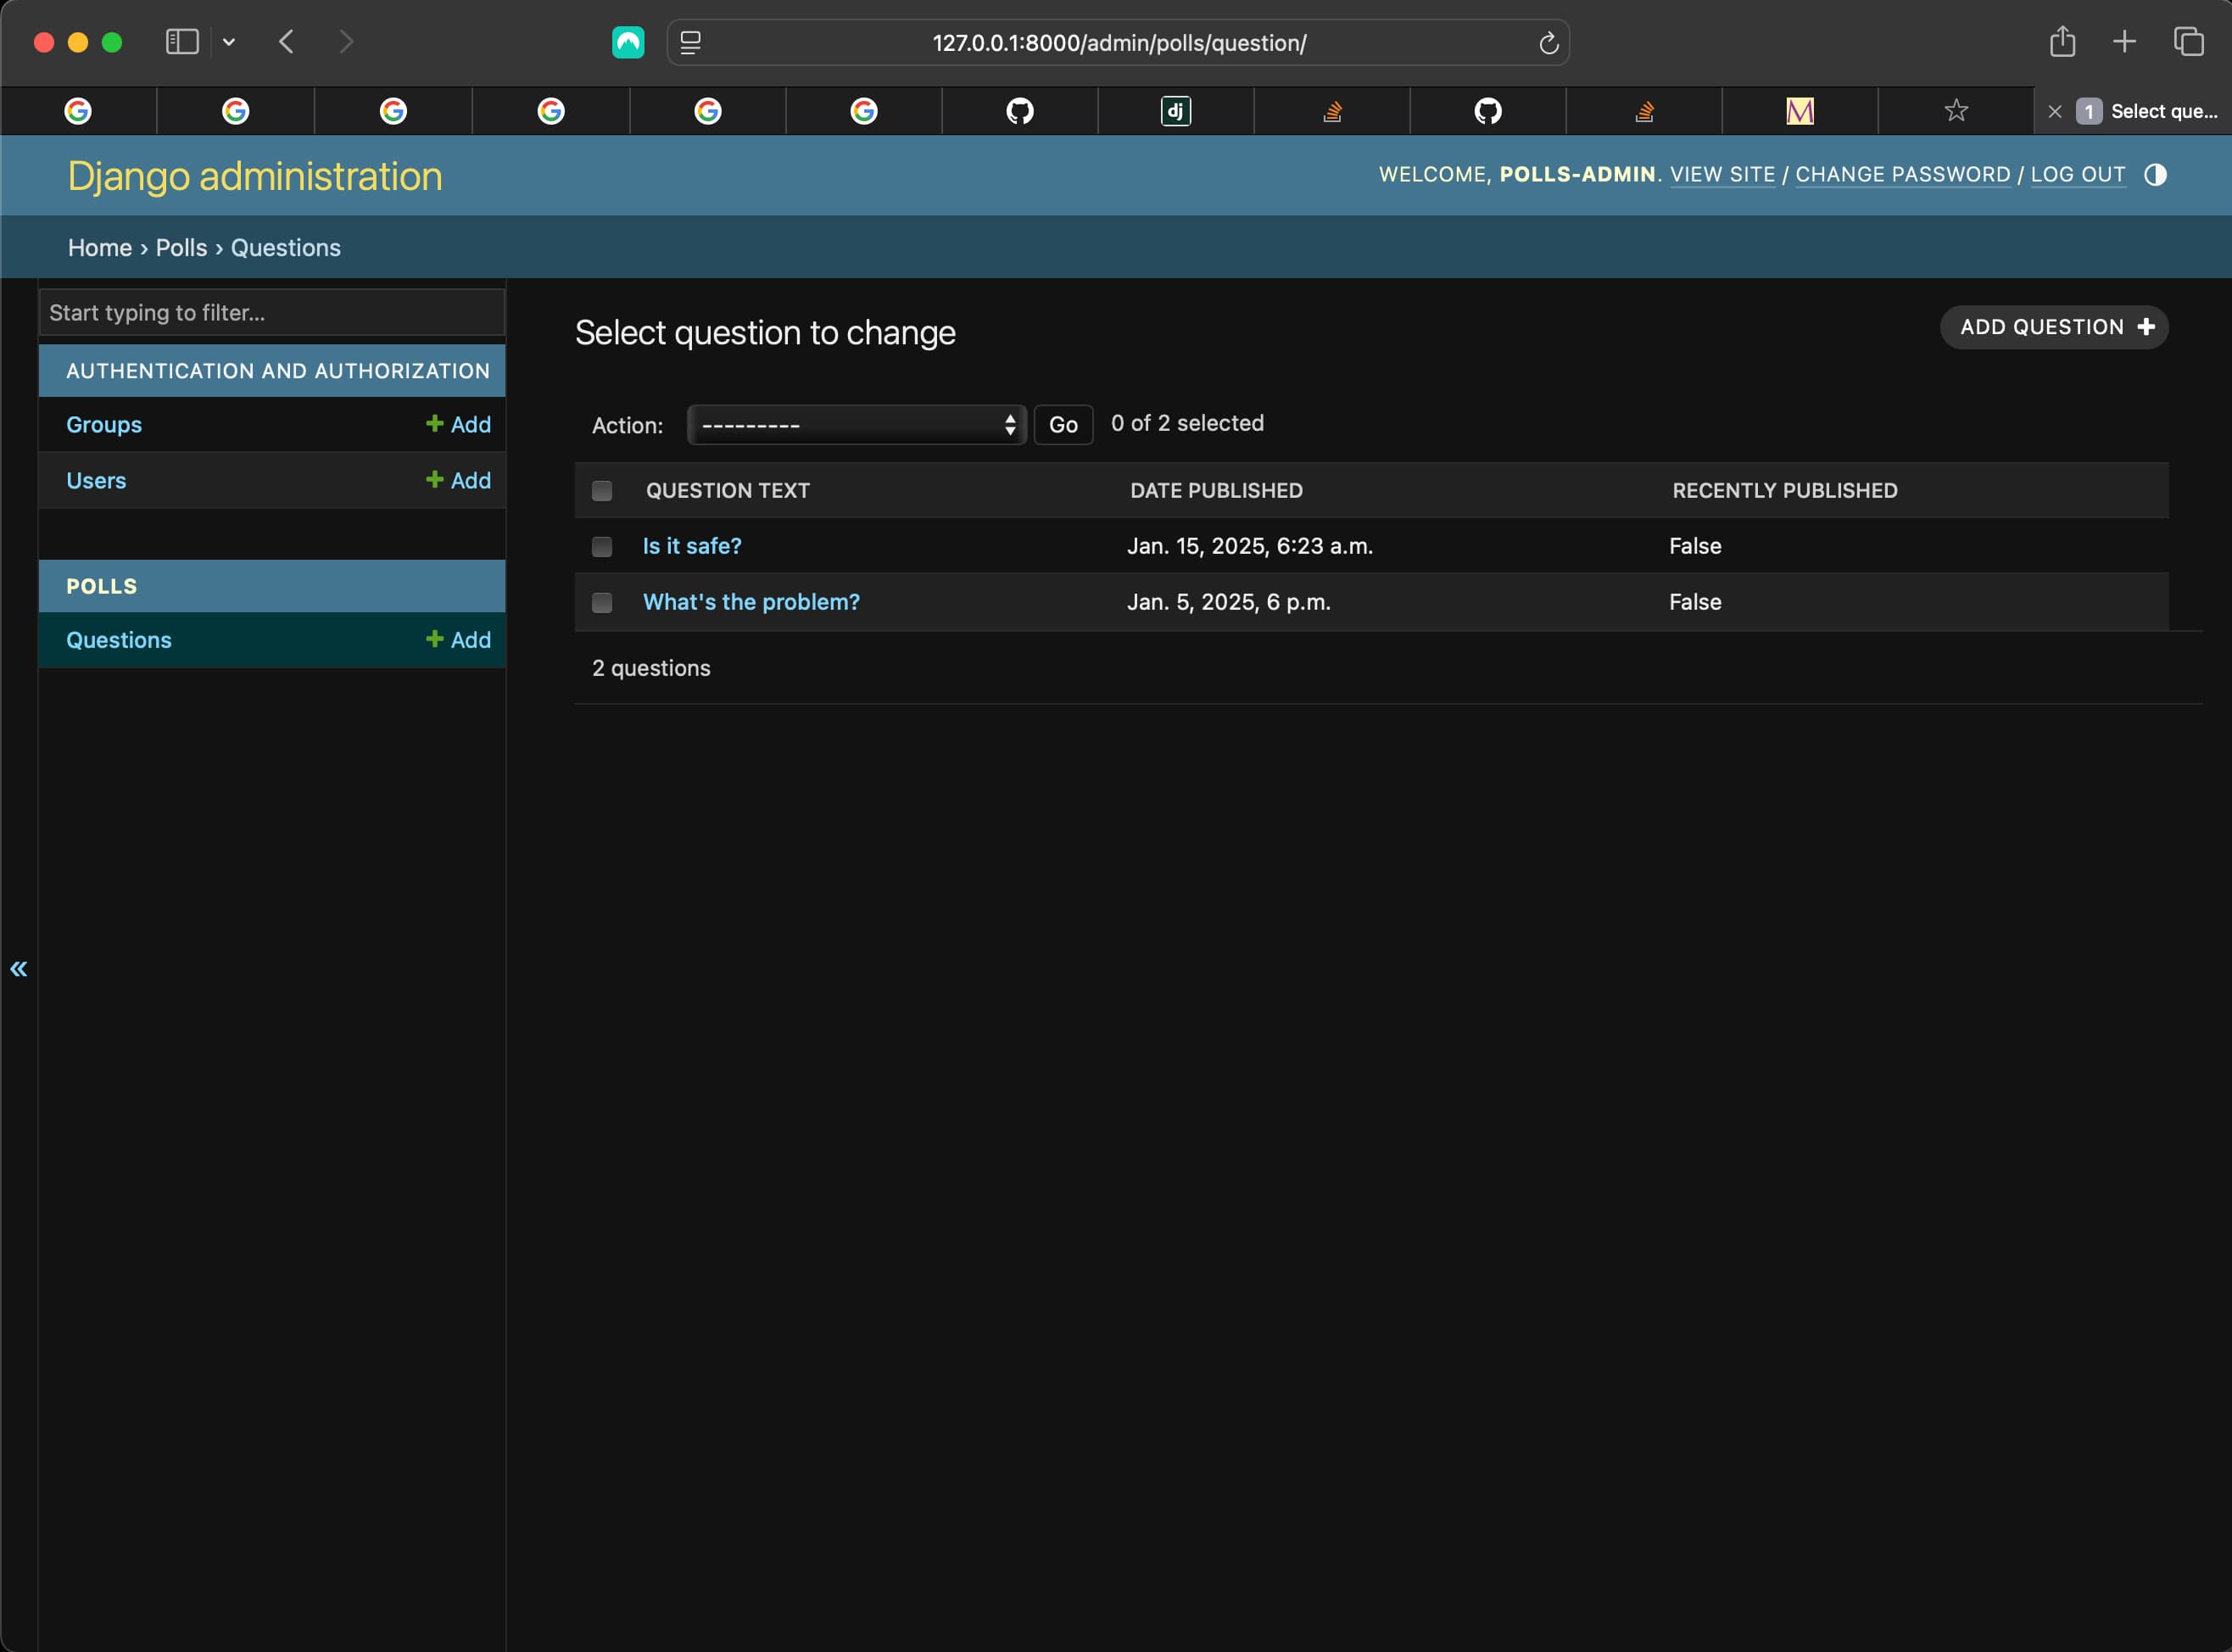The height and width of the screenshot is (1652, 2232).
Task: Open the Django administration title link
Action: 255,176
